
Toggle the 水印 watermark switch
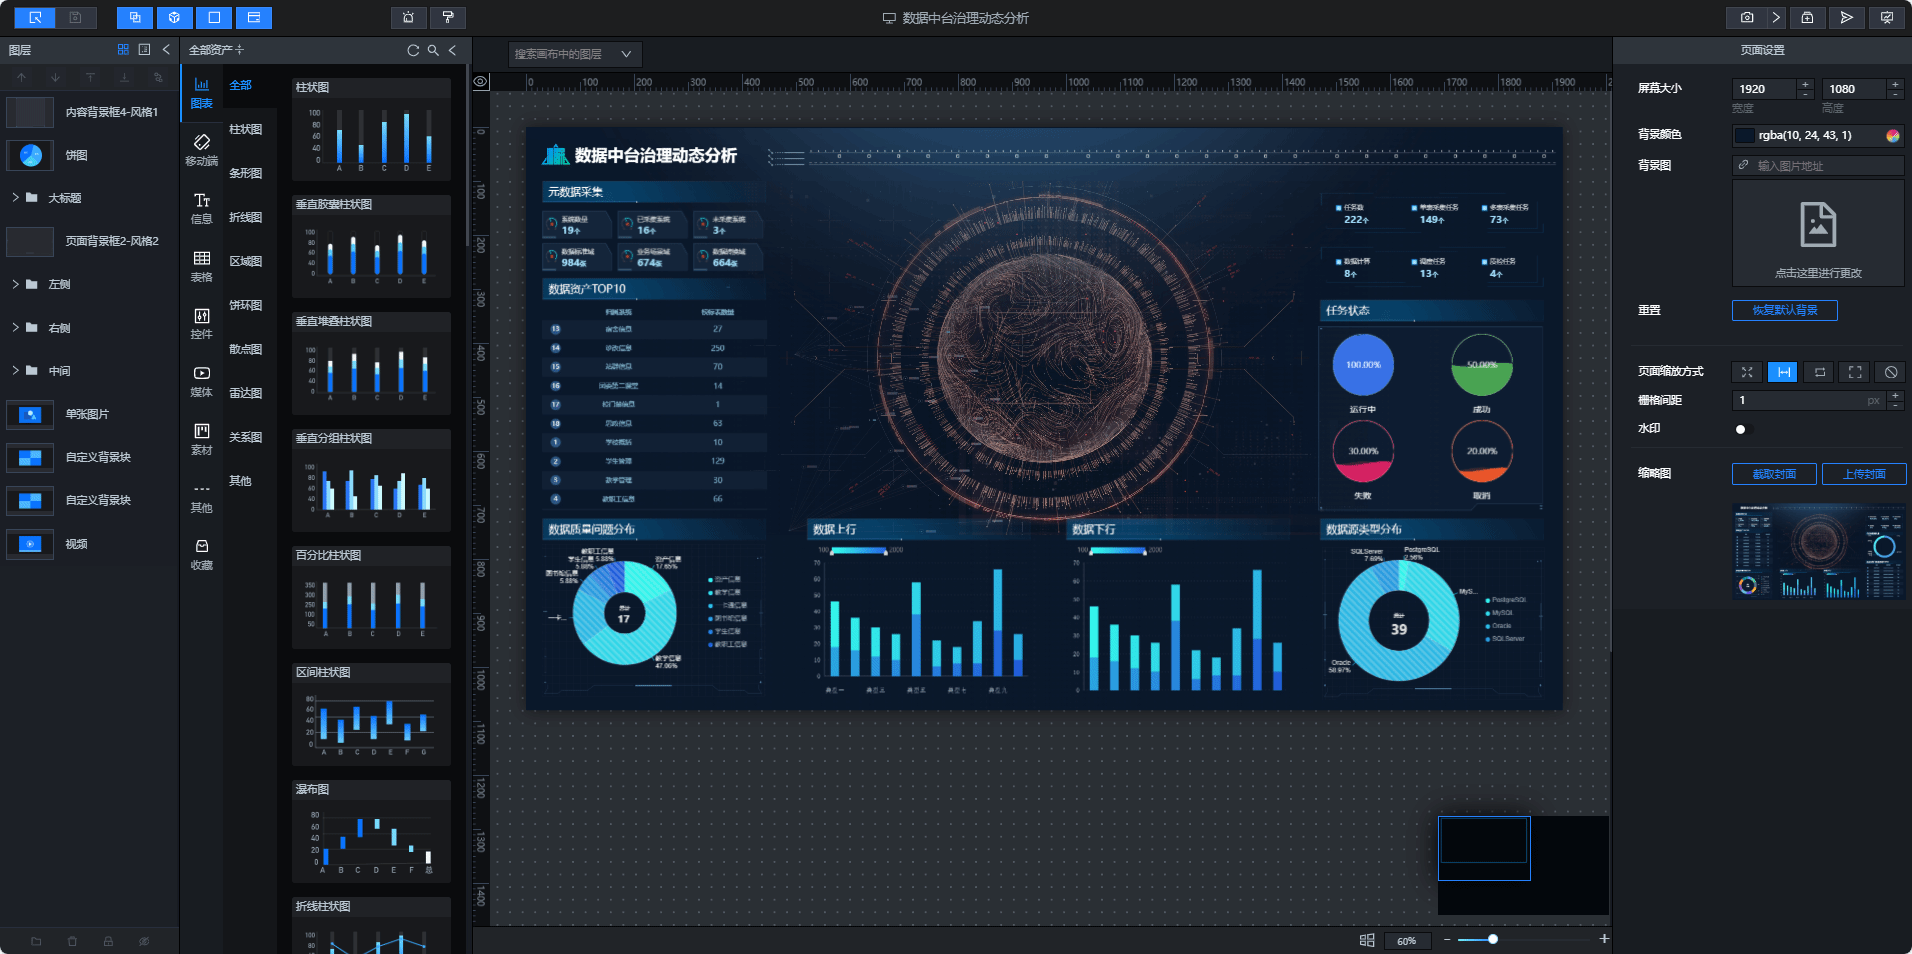click(x=1743, y=429)
